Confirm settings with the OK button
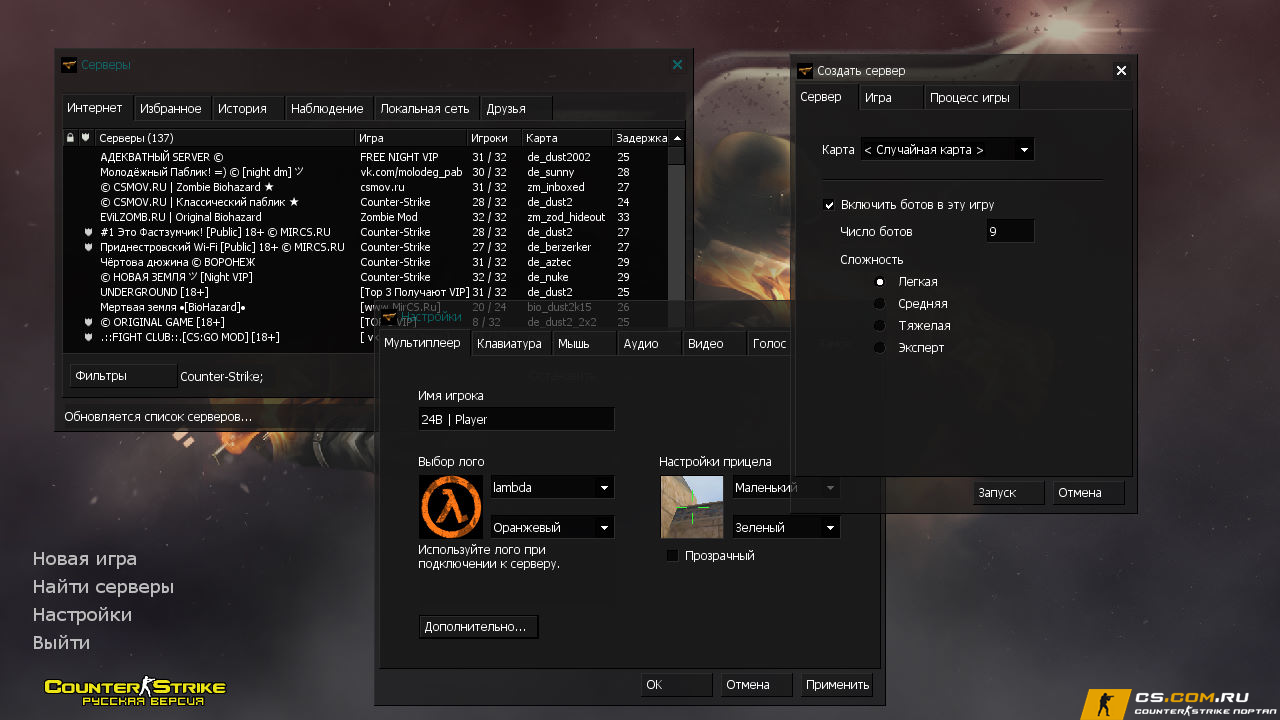The width and height of the screenshot is (1280, 720). 677,685
